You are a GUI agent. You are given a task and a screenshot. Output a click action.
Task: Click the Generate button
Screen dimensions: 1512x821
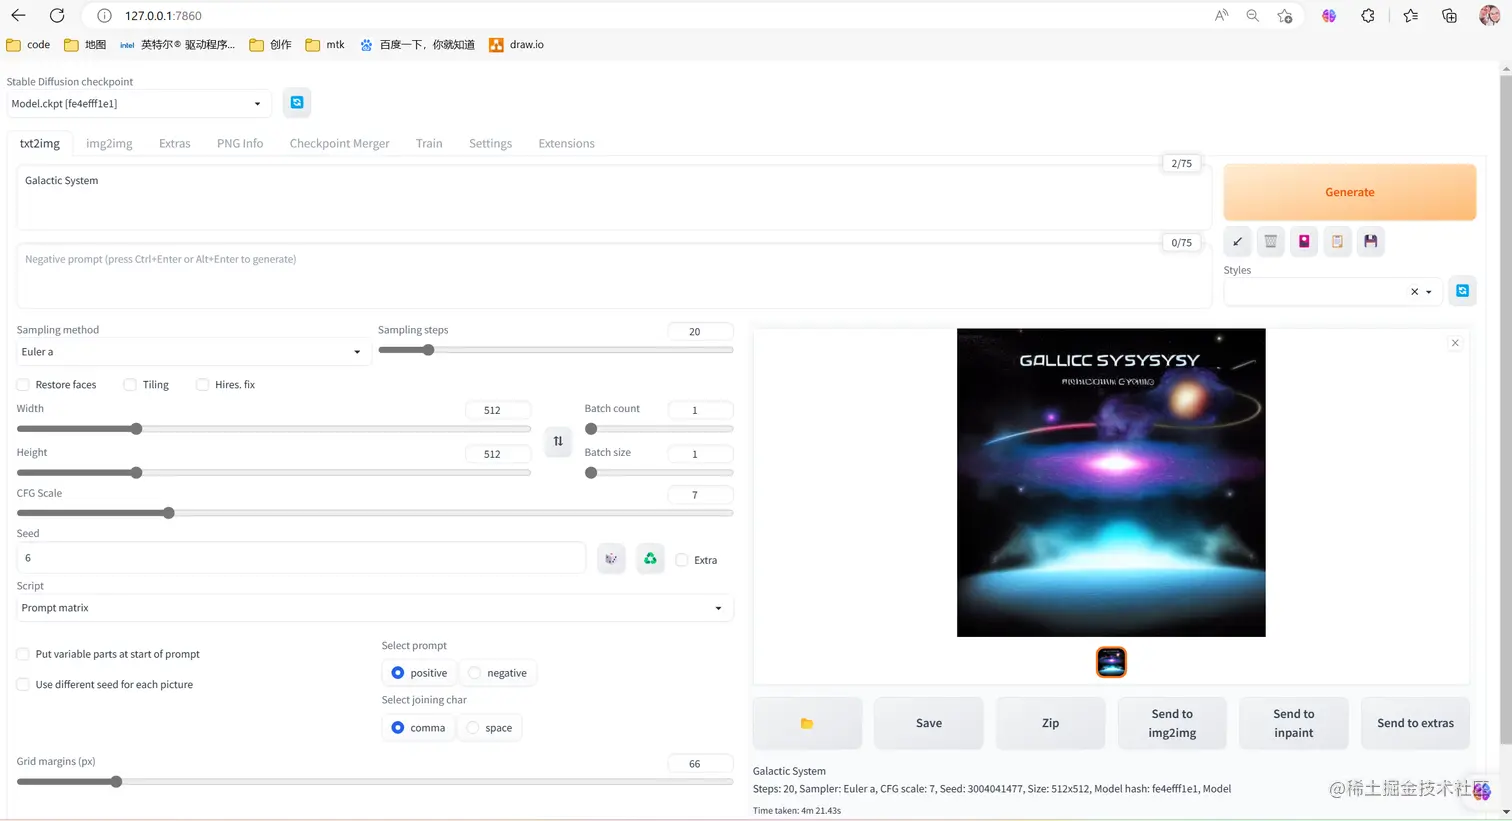1349,192
